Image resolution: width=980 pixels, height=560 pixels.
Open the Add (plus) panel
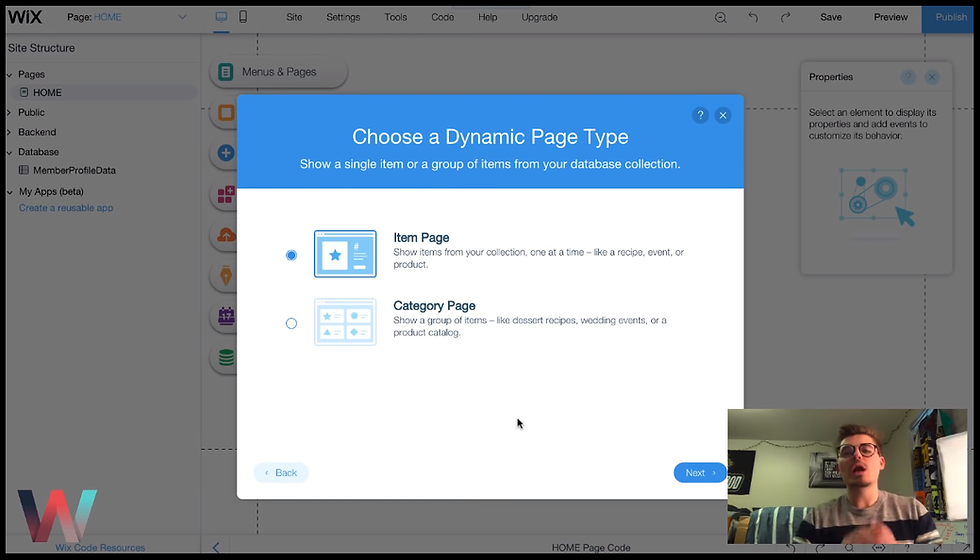(226, 152)
